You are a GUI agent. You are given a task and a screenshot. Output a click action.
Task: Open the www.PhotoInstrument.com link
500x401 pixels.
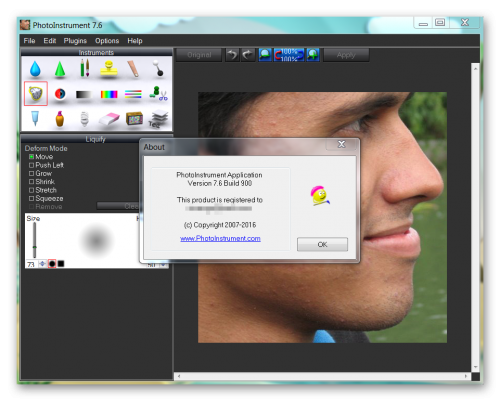tap(220, 238)
